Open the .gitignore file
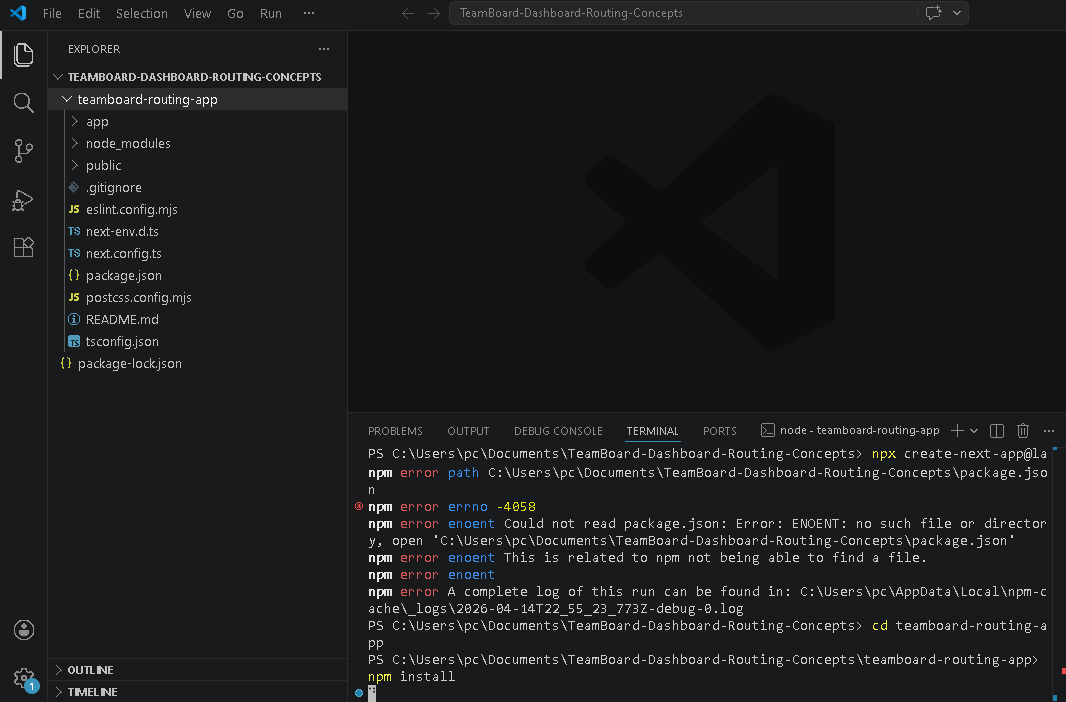Screen dimensions: 1066x702 pyautogui.click(x=197, y=188)
